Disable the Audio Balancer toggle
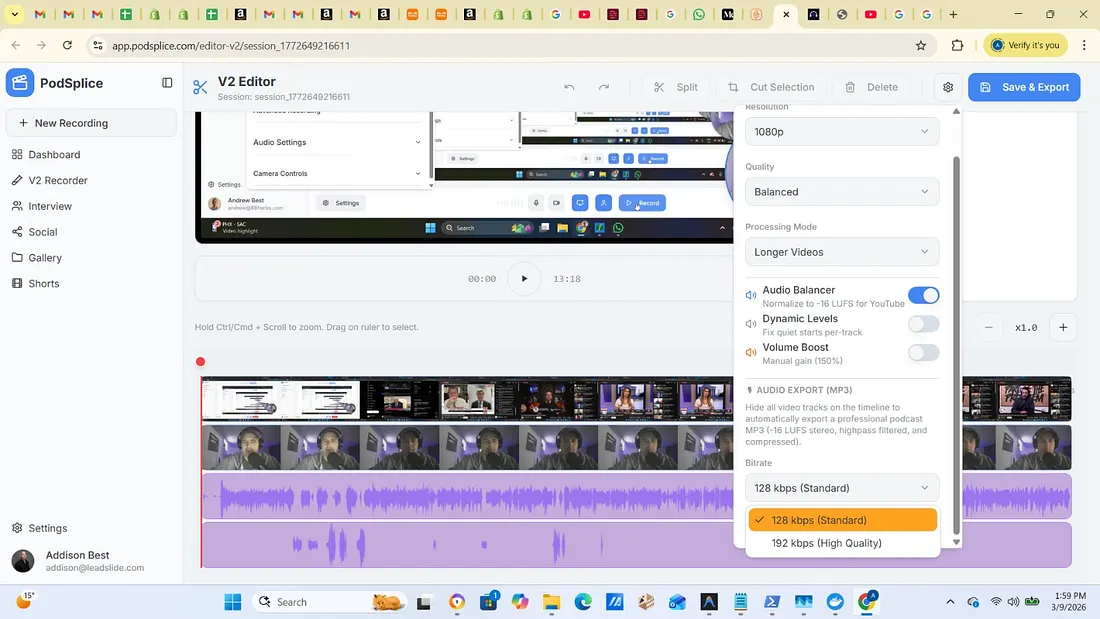The image size is (1100, 619). pyautogui.click(x=923, y=294)
